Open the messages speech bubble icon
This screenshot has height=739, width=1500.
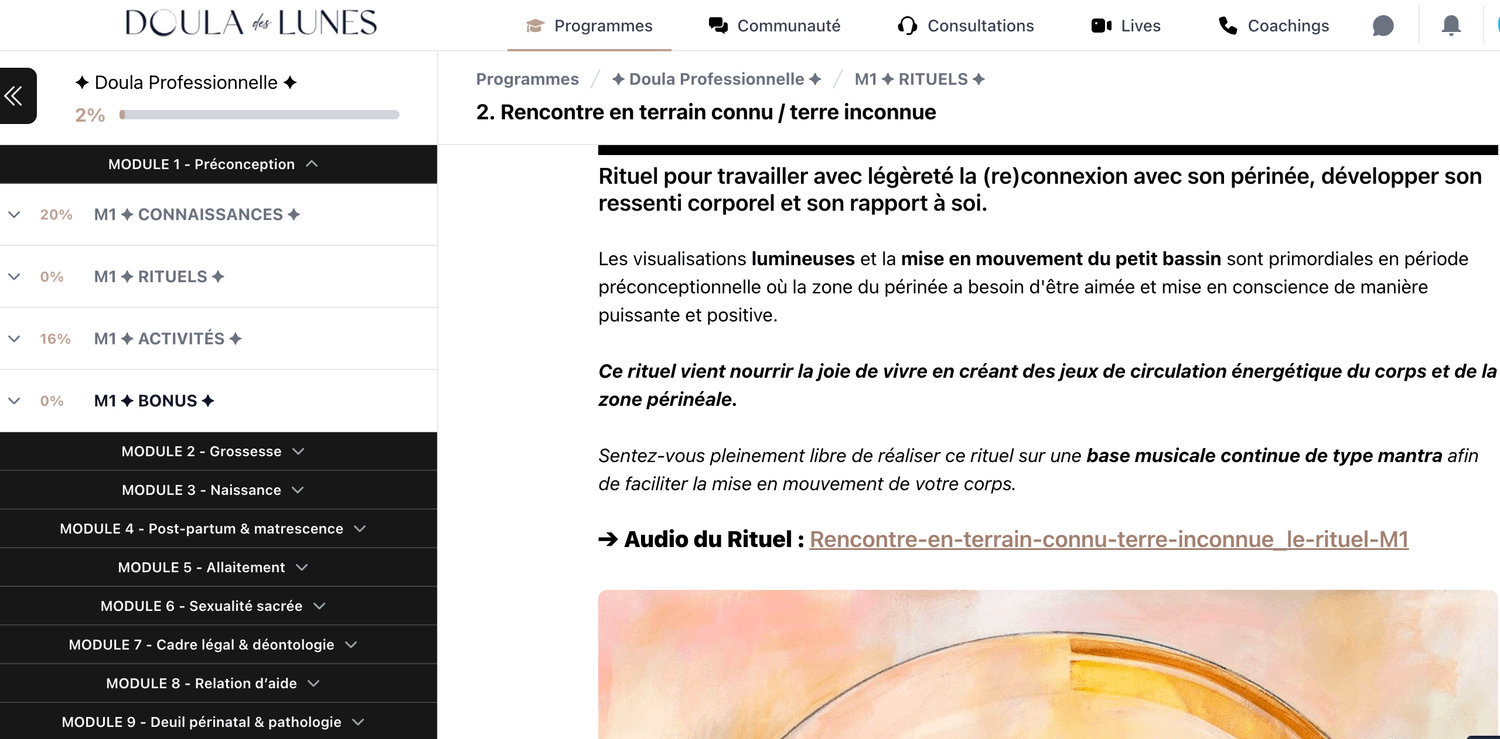point(1383,26)
